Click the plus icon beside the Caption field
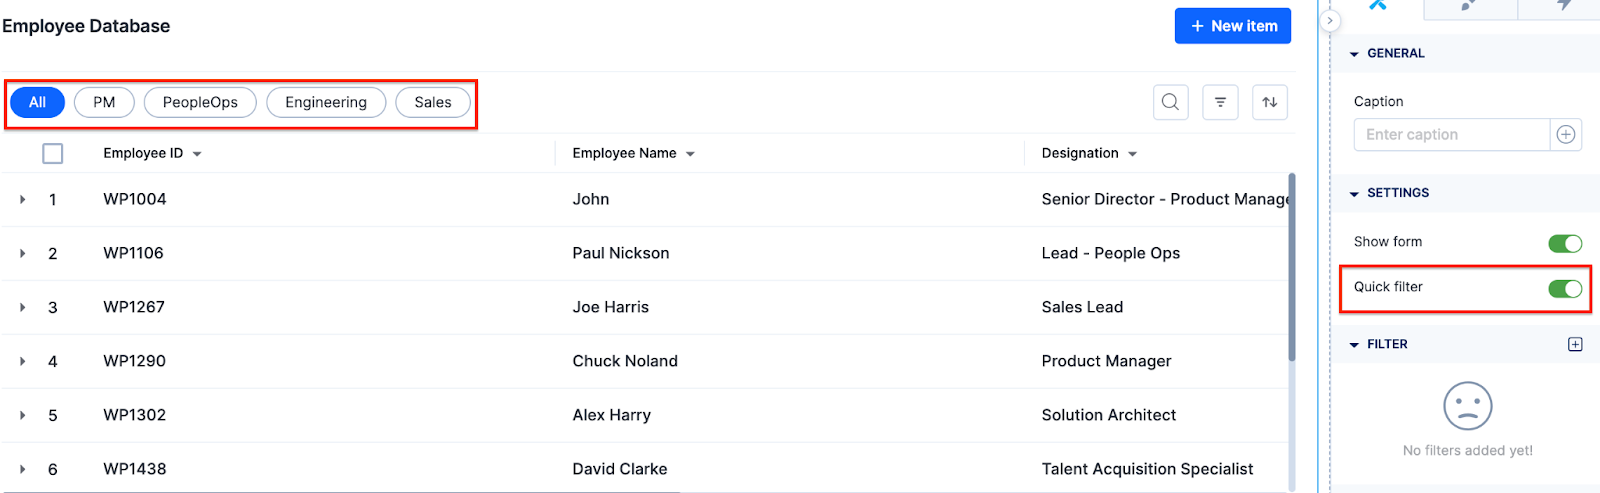Viewport: 1600px width, 493px height. click(1566, 134)
